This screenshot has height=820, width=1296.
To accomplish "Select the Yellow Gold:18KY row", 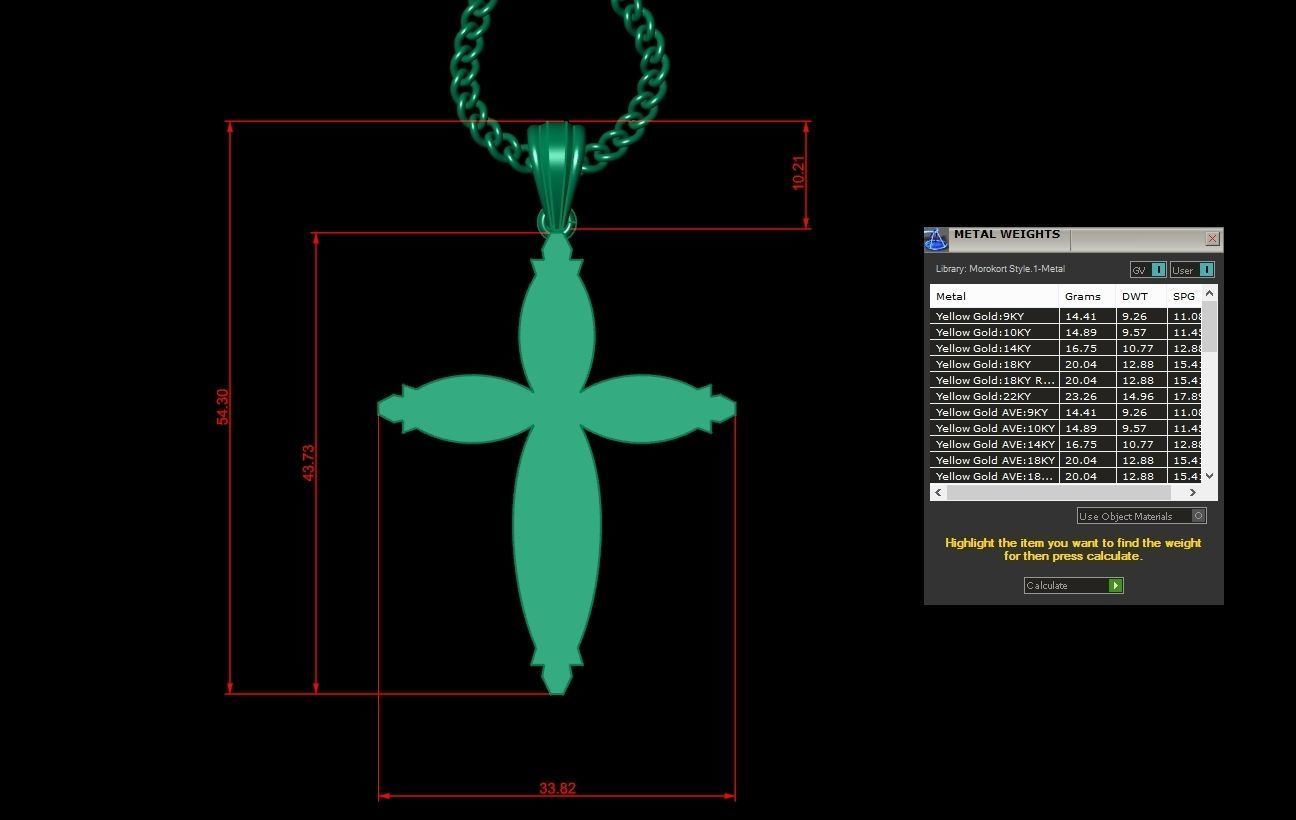I will (x=1066, y=364).
